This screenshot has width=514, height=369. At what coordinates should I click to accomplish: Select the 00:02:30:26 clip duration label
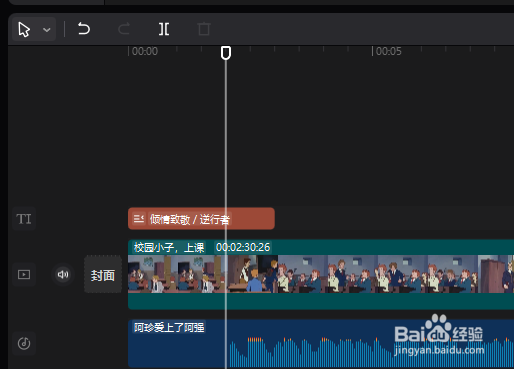coord(243,247)
